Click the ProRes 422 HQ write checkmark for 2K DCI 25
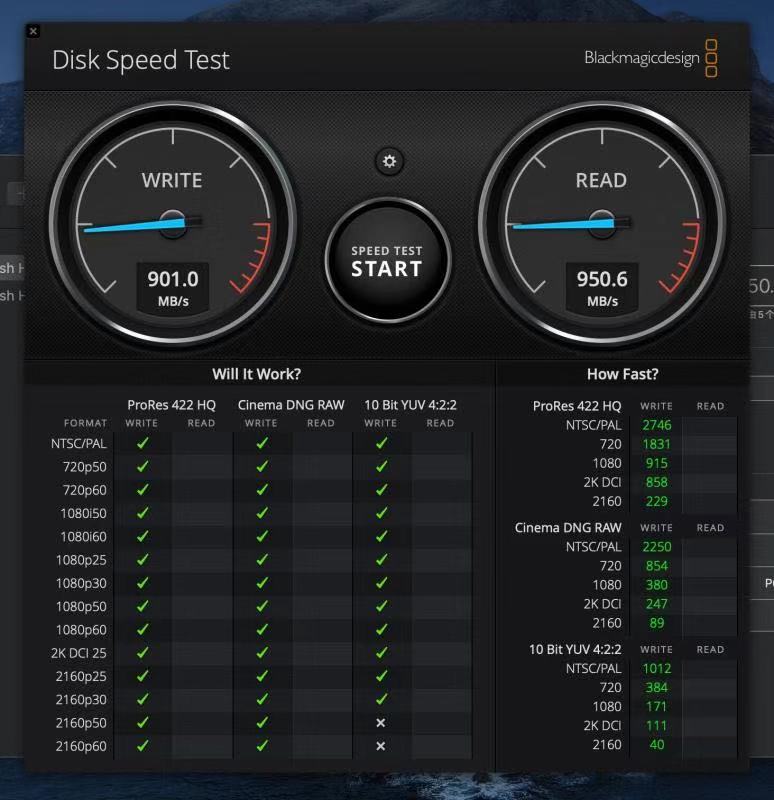 coord(143,653)
